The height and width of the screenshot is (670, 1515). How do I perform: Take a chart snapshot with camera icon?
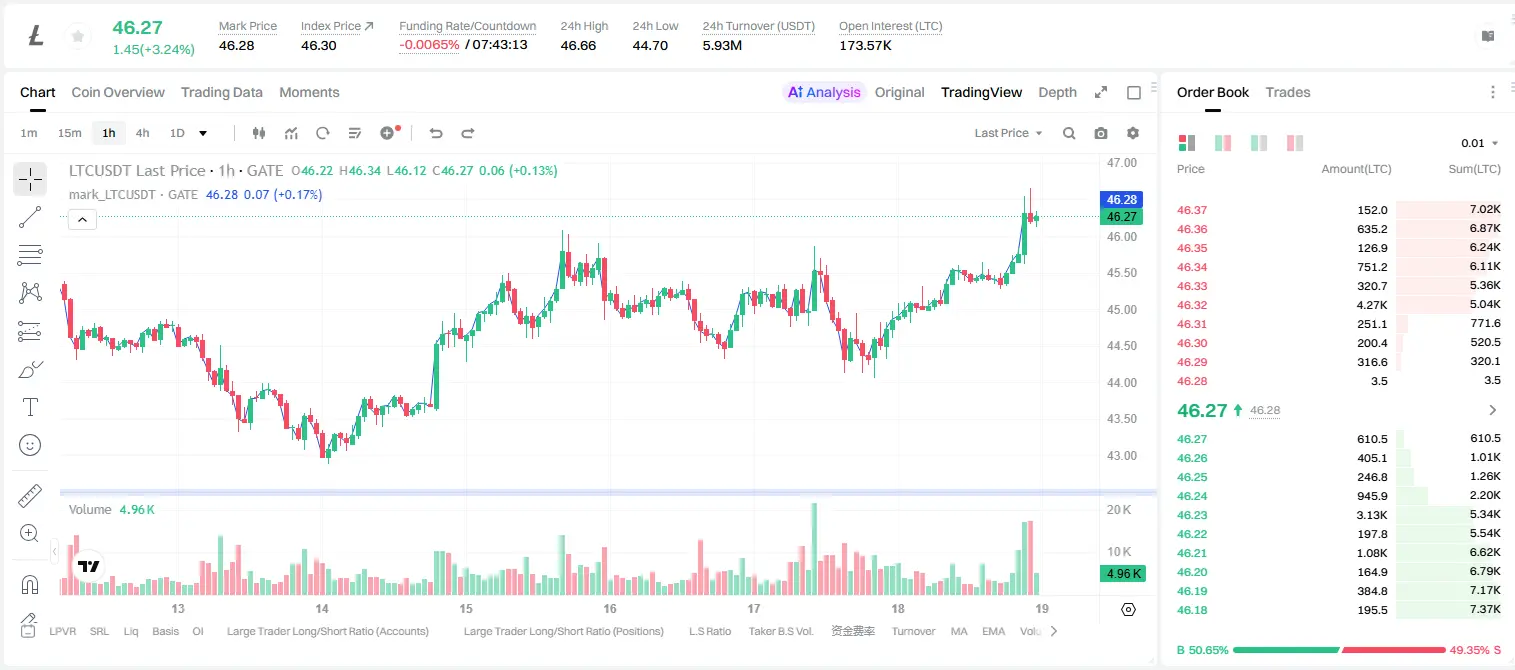(1101, 133)
